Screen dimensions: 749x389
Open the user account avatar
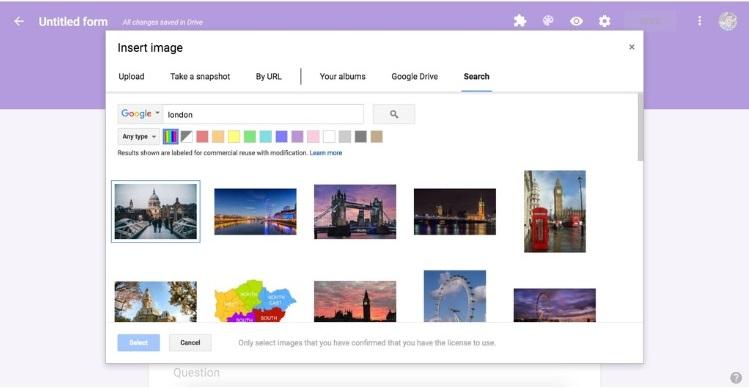point(728,21)
